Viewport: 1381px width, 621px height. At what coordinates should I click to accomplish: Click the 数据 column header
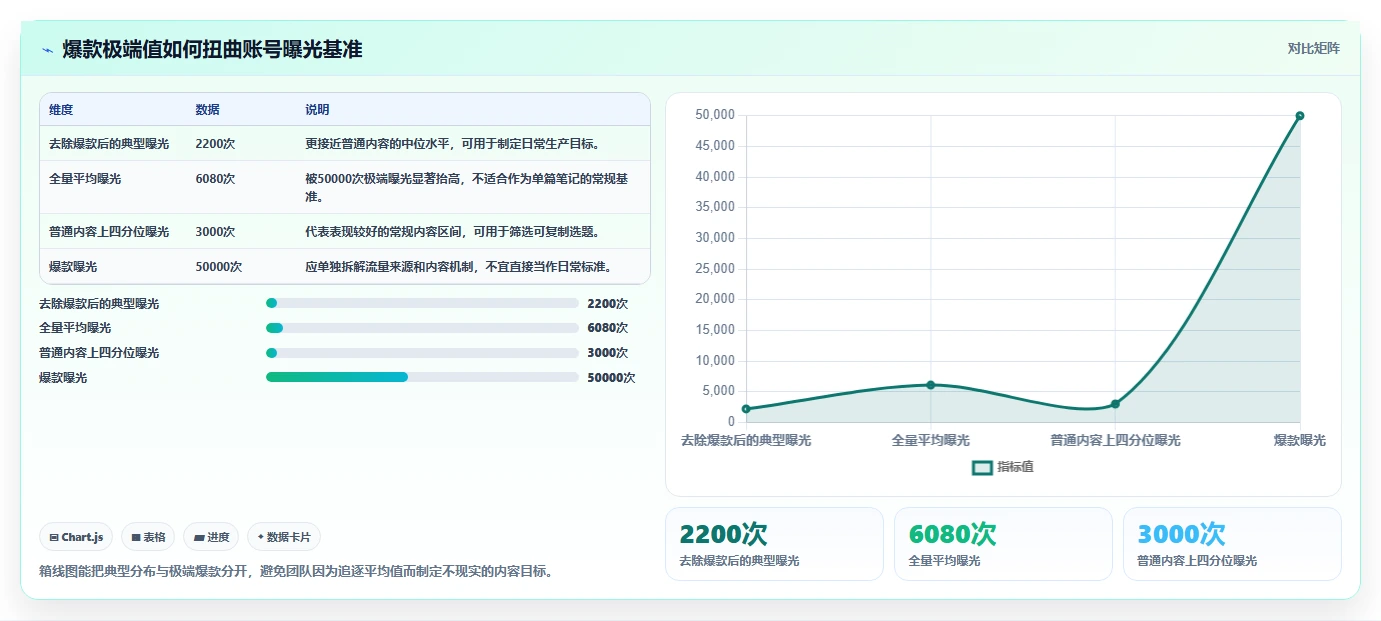click(x=208, y=110)
